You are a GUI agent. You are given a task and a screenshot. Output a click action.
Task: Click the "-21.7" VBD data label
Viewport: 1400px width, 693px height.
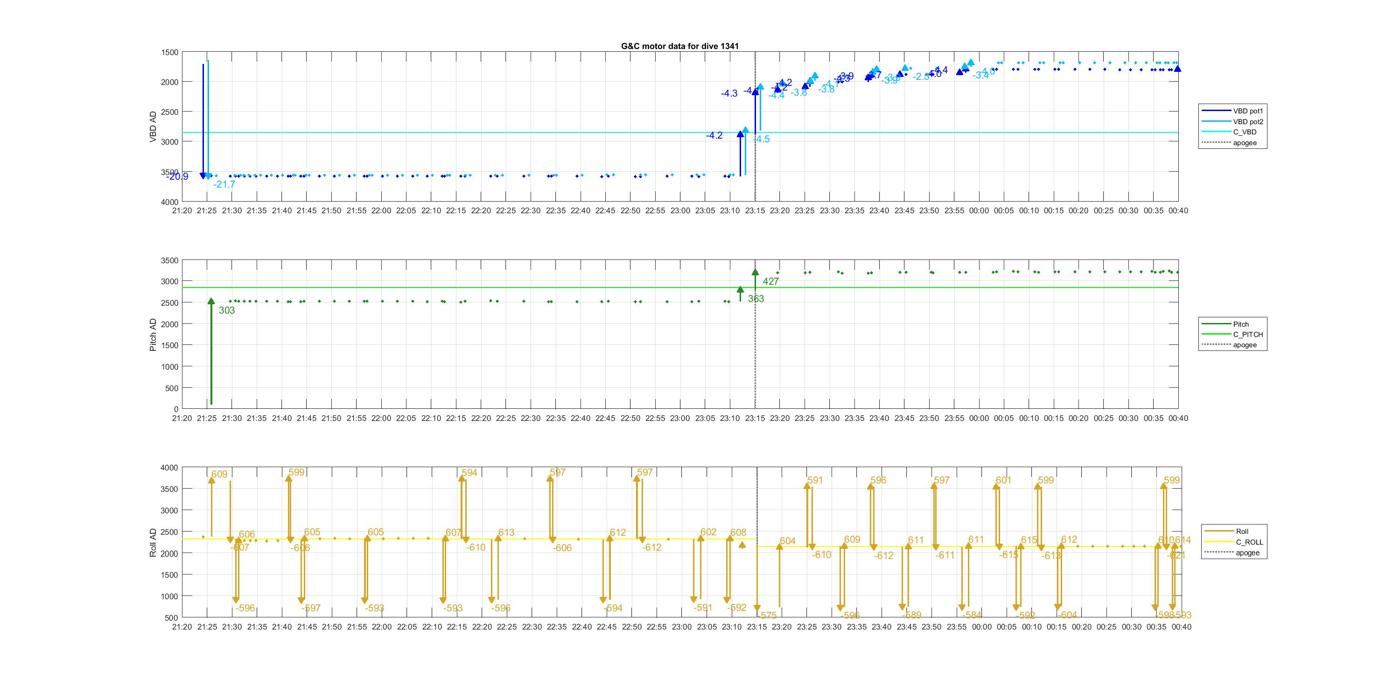(224, 184)
